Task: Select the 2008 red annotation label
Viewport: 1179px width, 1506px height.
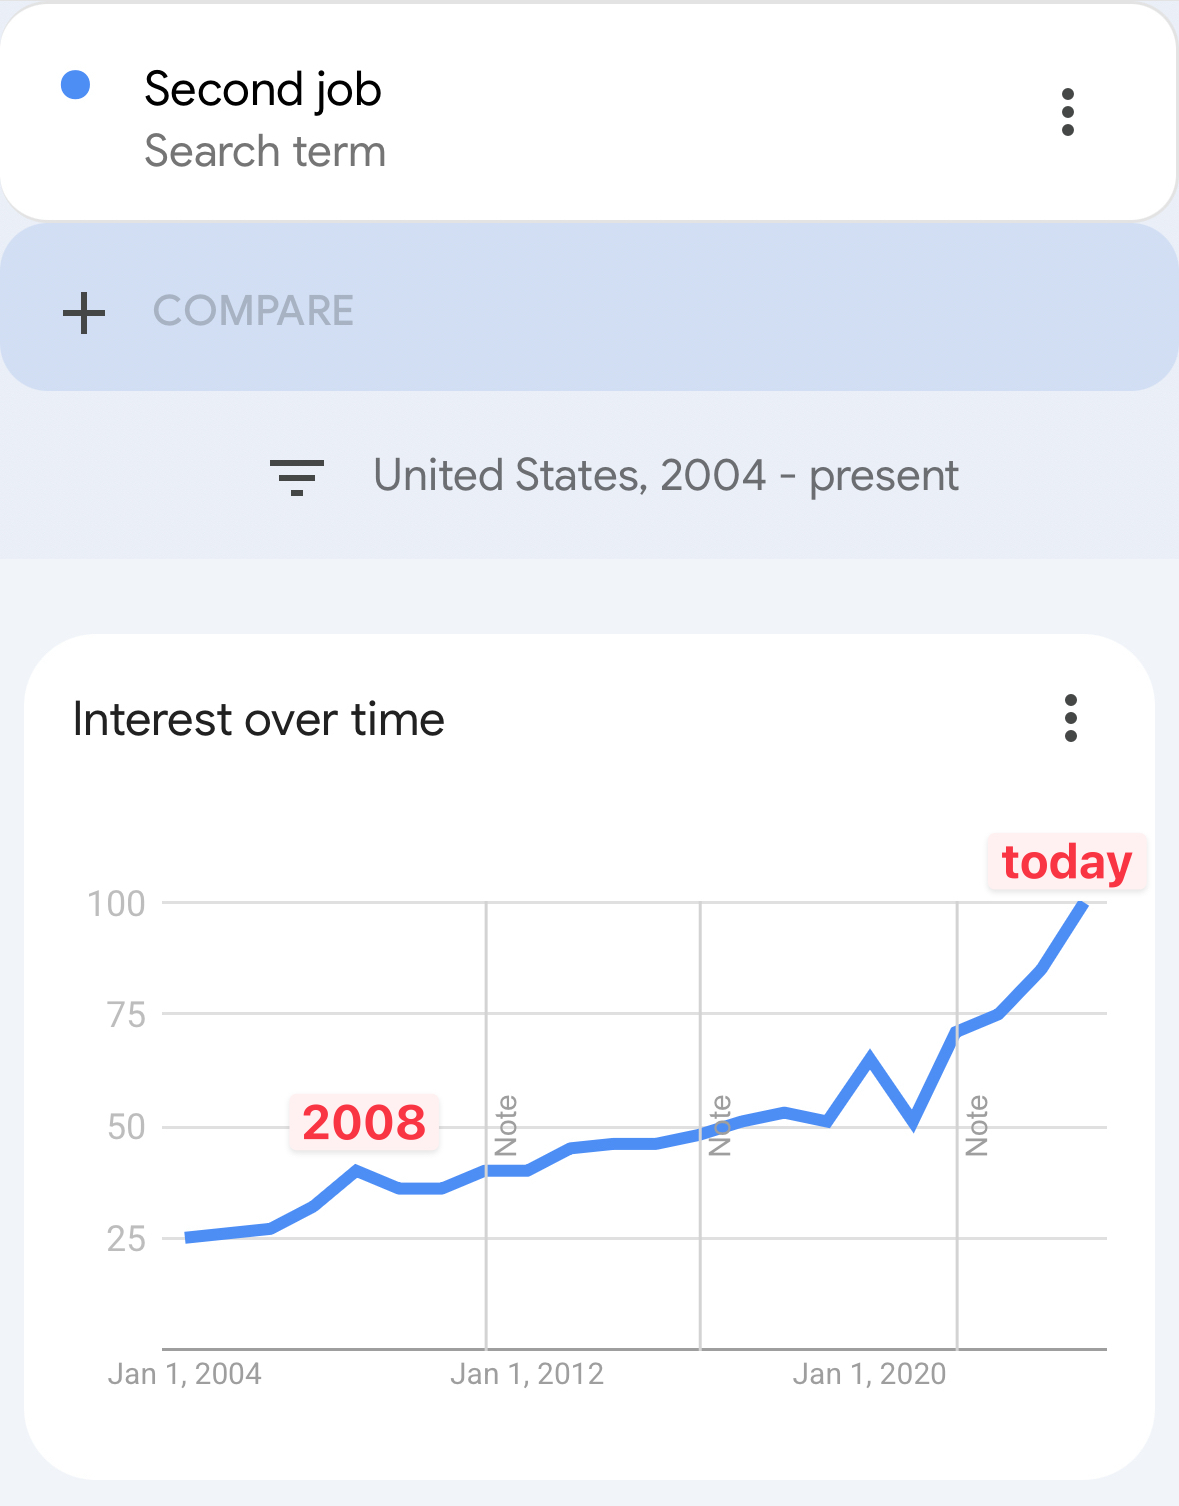Action: [364, 1122]
